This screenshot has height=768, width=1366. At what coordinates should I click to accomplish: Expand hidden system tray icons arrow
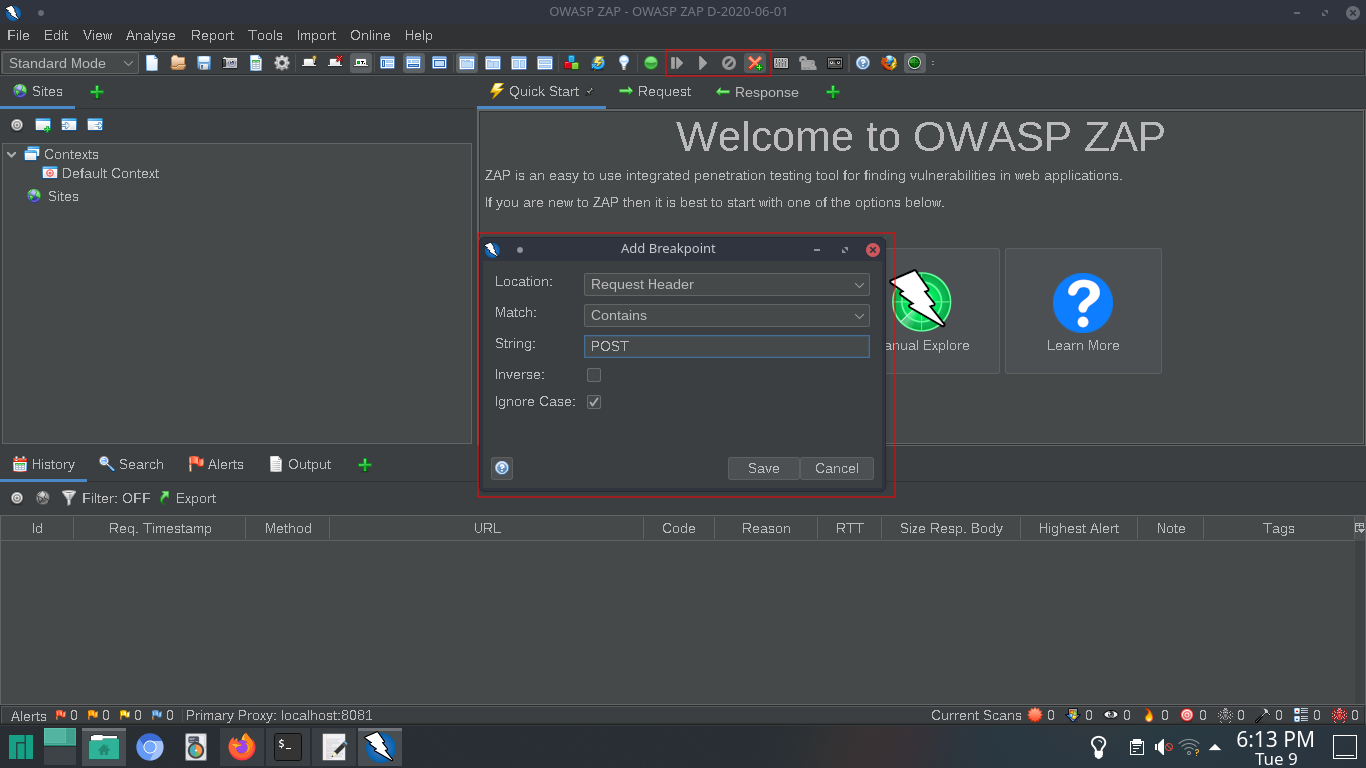(x=1215, y=747)
